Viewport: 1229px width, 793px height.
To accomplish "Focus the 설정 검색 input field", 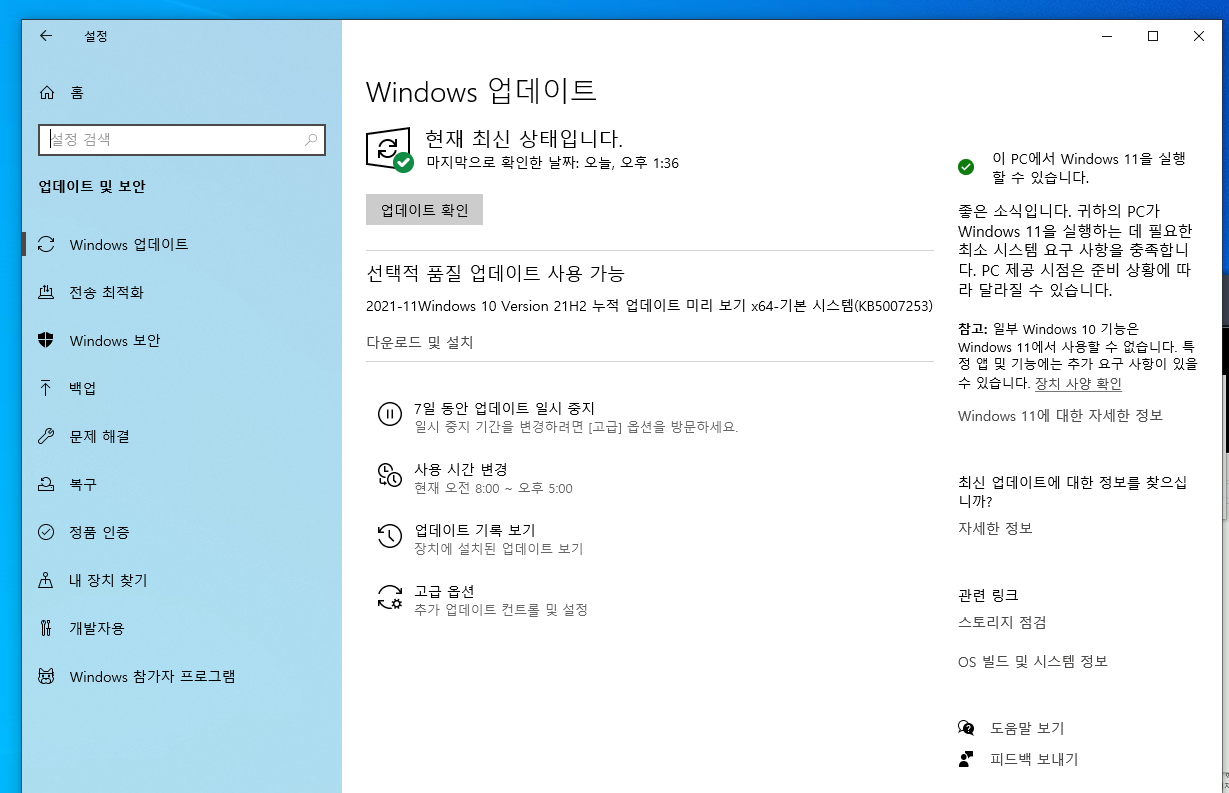I will tap(182, 140).
